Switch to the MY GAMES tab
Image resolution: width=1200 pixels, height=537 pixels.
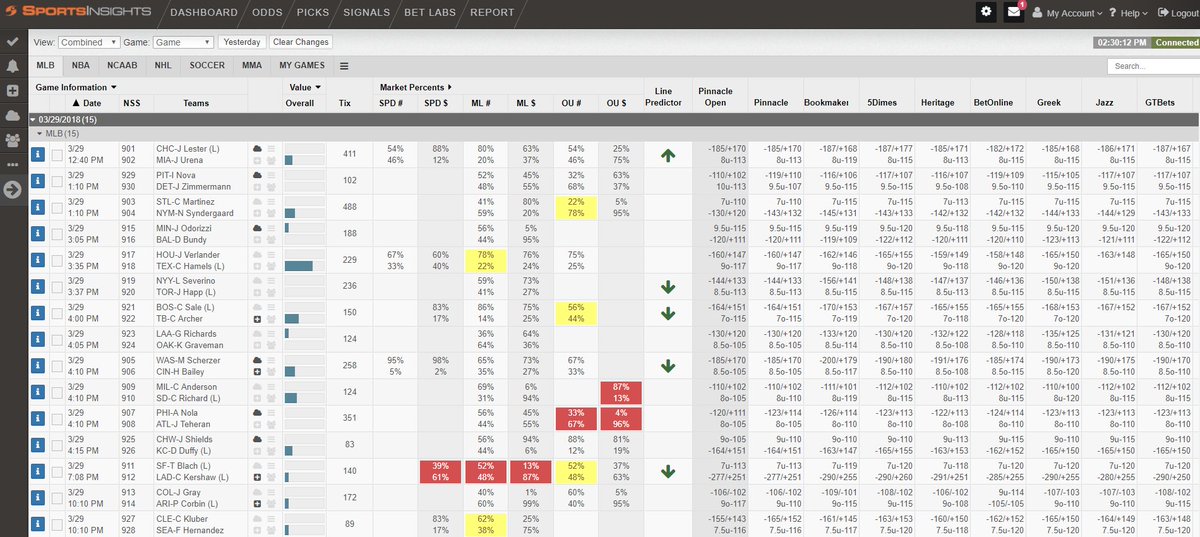point(302,66)
